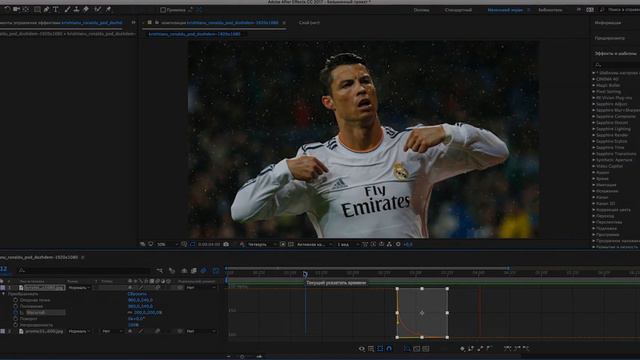640x360 pixels.
Task: Select the Unified Camera tool
Action: [17, 9]
